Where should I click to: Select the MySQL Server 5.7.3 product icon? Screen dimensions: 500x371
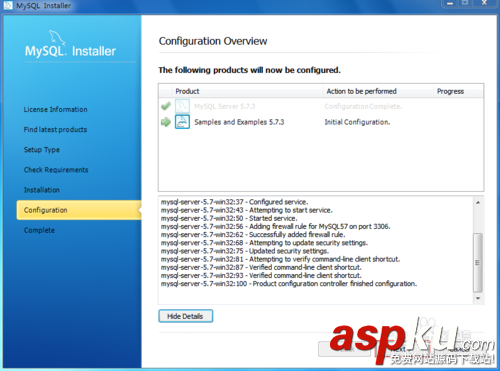click(182, 106)
